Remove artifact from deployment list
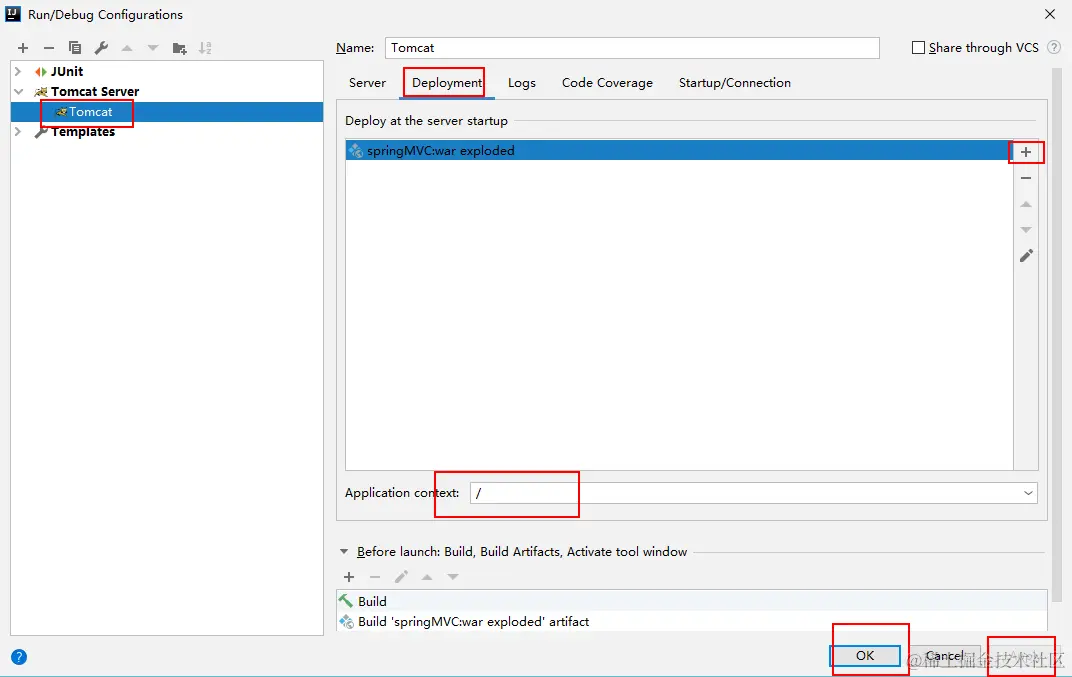This screenshot has width=1072, height=677. (1026, 178)
